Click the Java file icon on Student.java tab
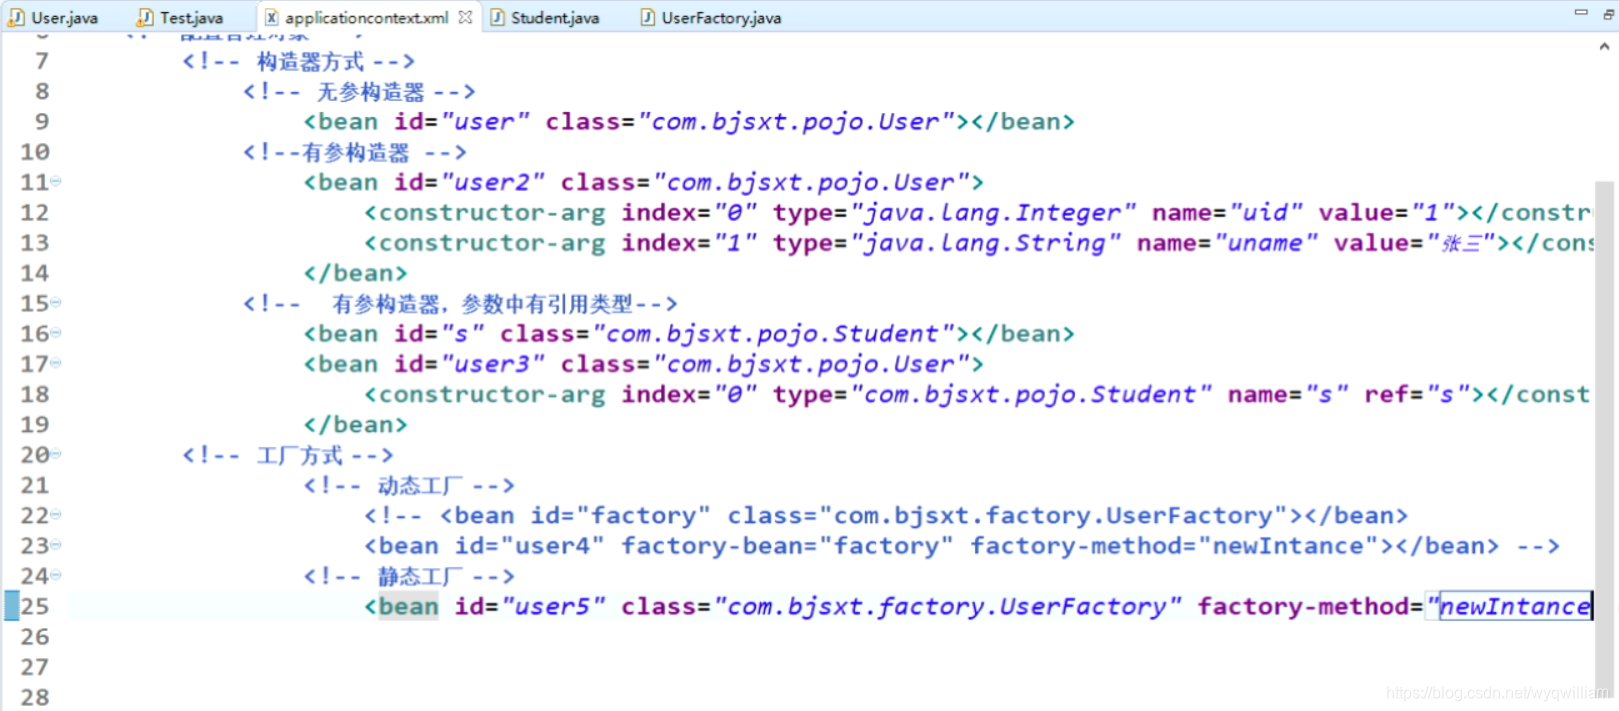Image resolution: width=1619 pixels, height=711 pixels. tap(497, 17)
